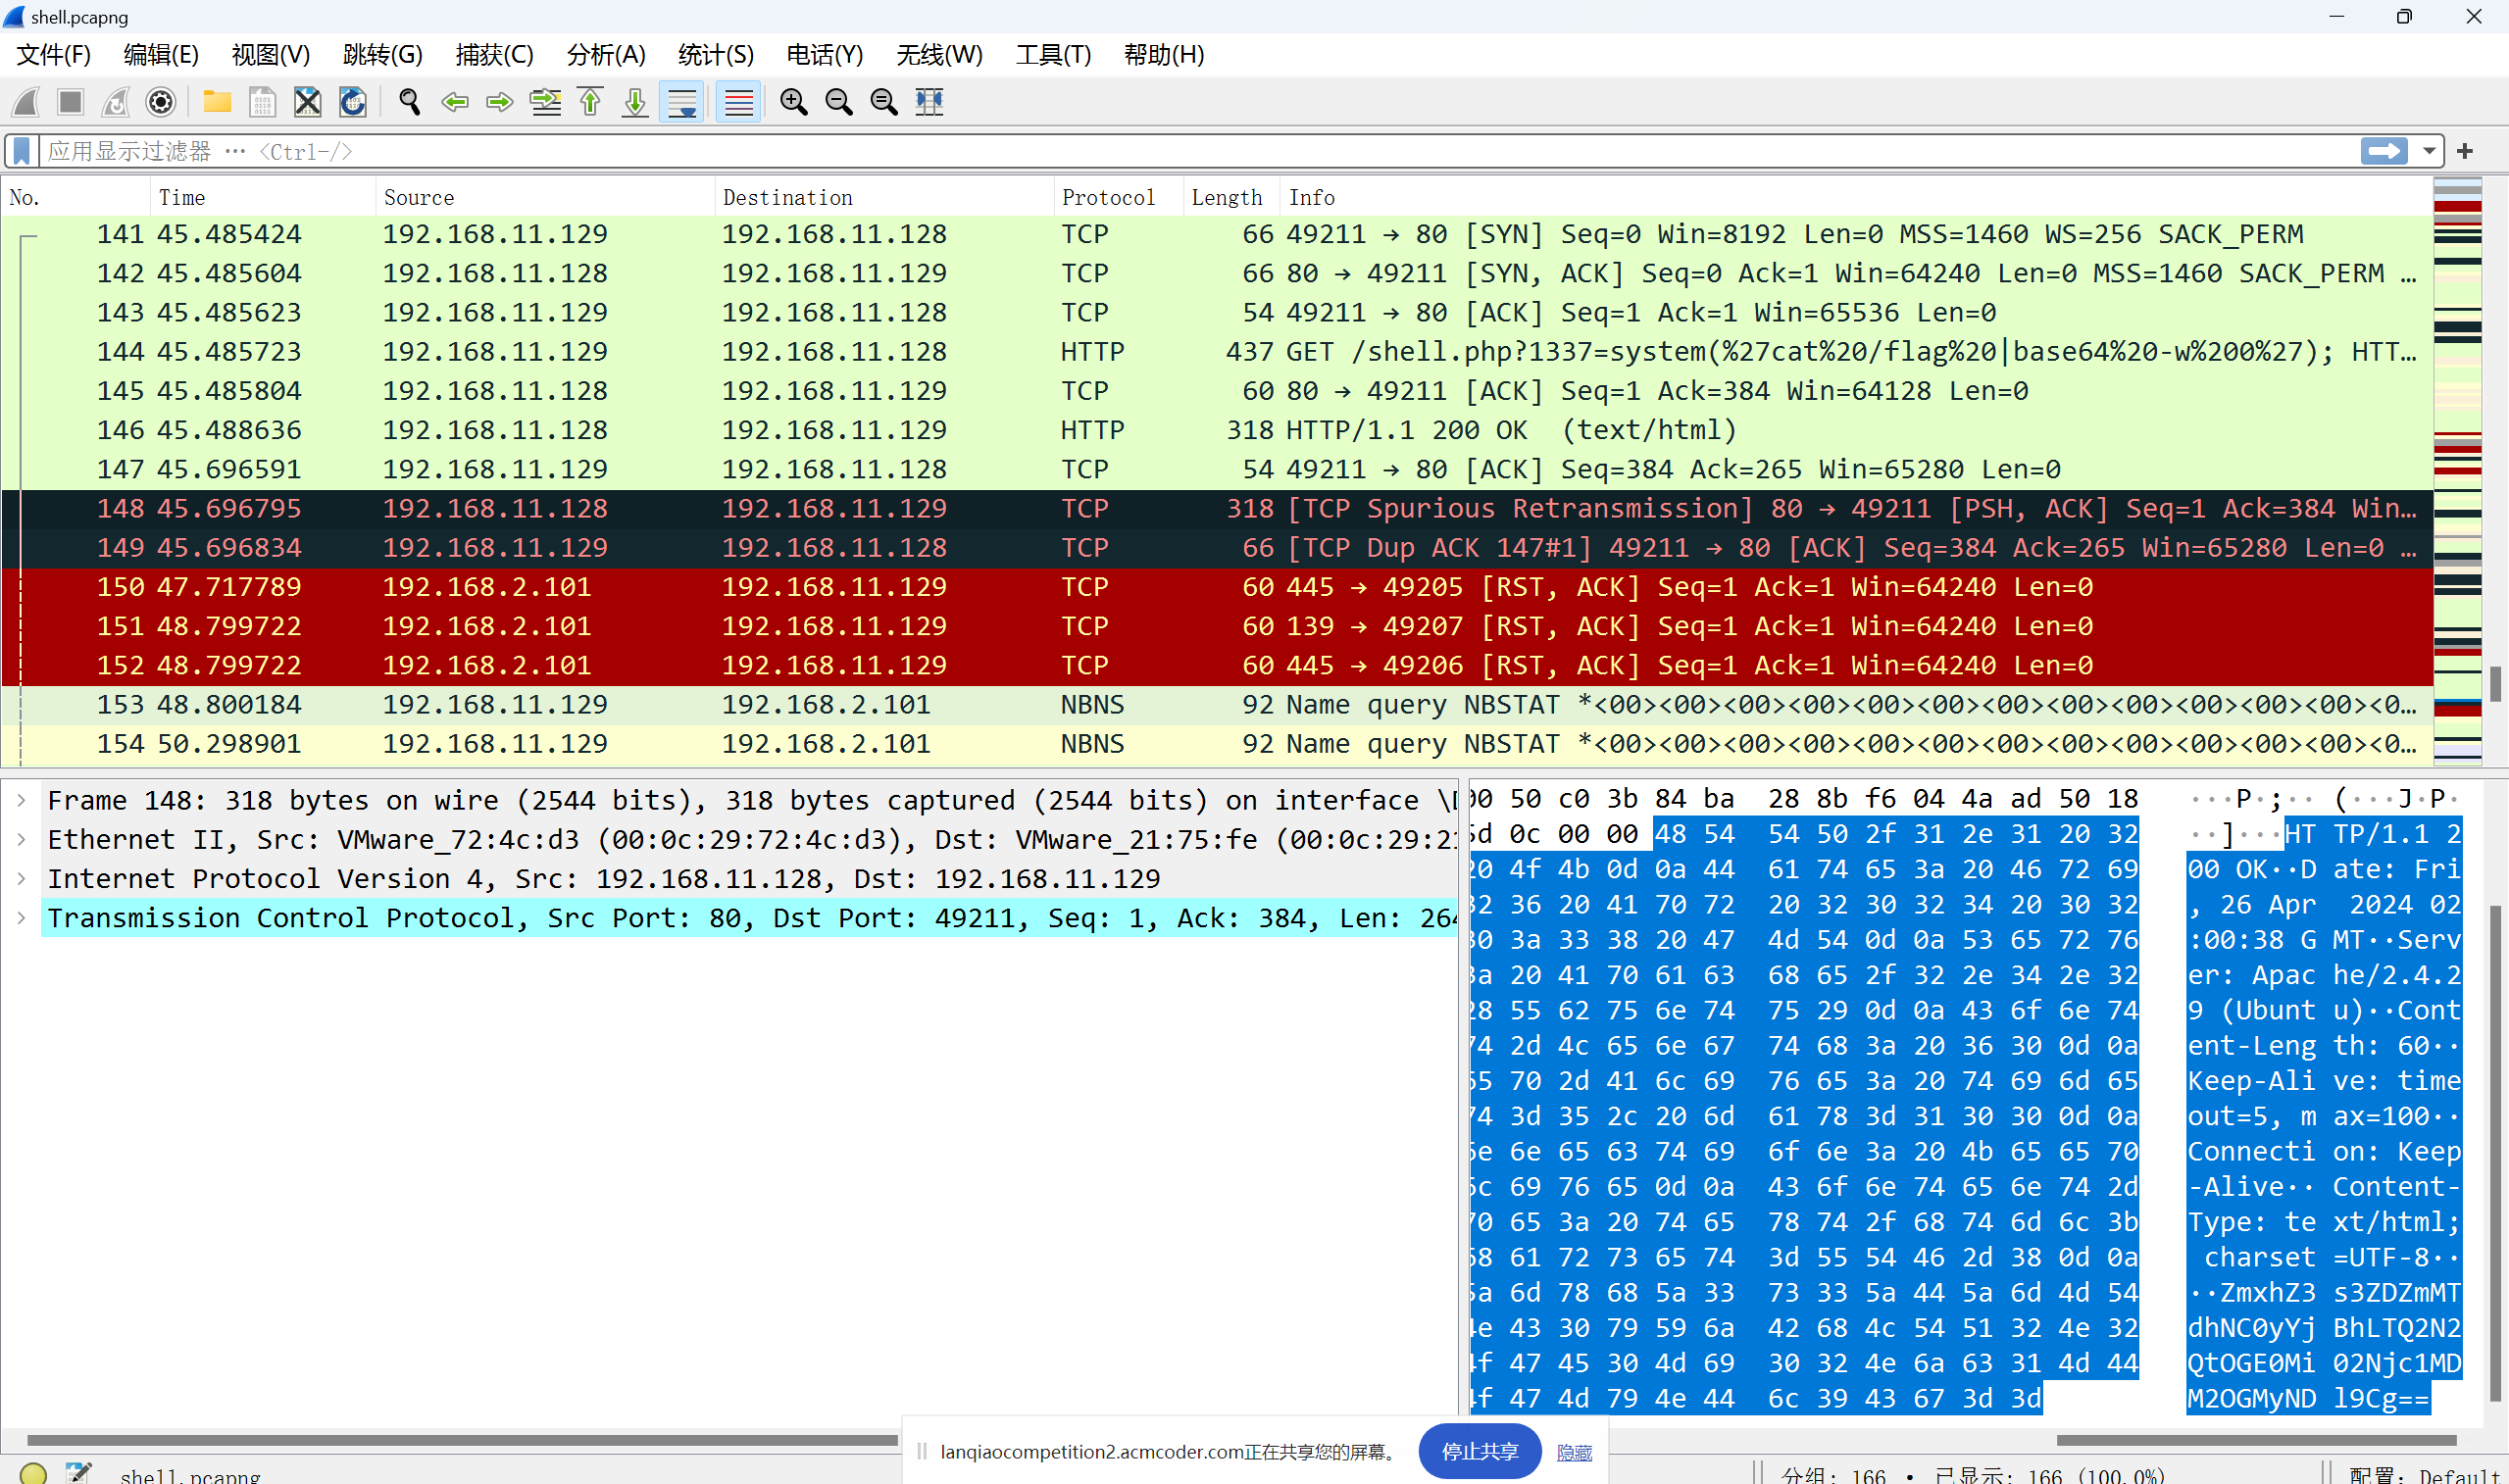This screenshot has height=1484, width=2509.
Task: Click the go to specified packet icon
Action: pyautogui.click(x=545, y=101)
